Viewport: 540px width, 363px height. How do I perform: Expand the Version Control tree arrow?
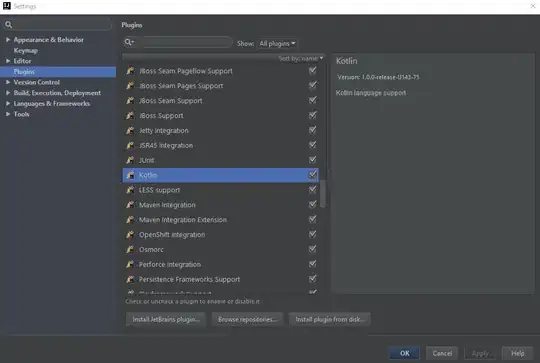click(x=8, y=82)
